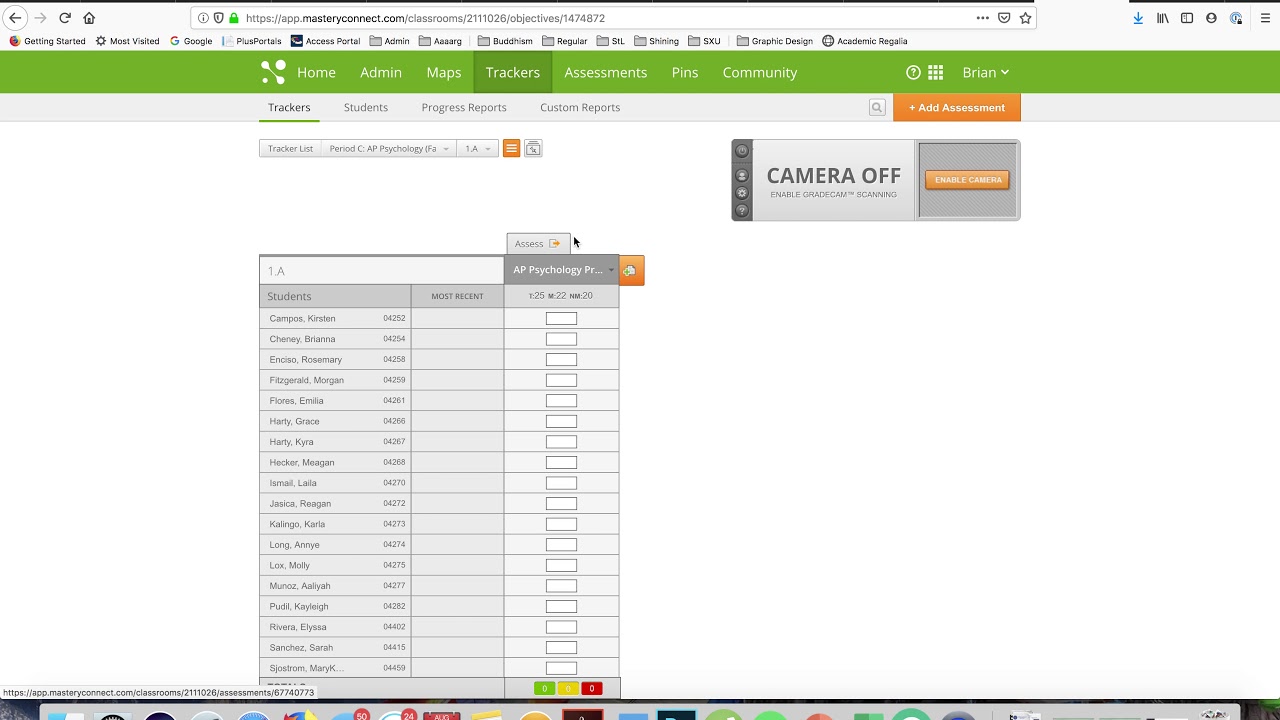Open student Rivera, Elyssa

(x=298, y=627)
